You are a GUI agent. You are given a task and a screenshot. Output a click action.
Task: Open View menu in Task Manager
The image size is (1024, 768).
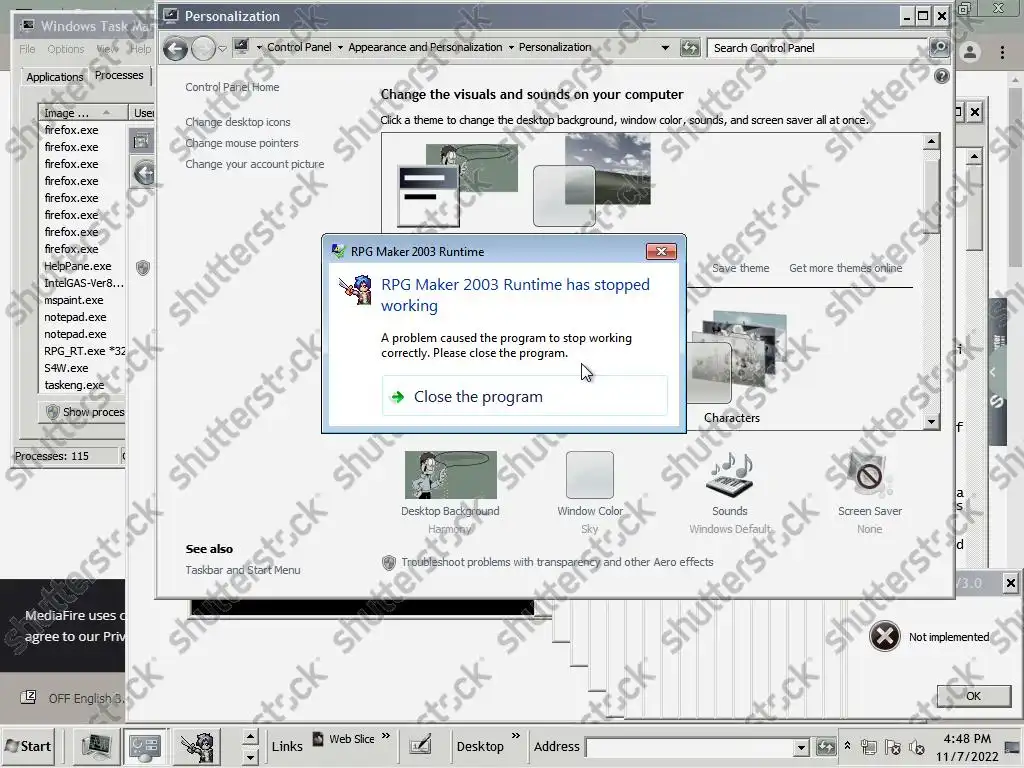pyautogui.click(x=107, y=49)
